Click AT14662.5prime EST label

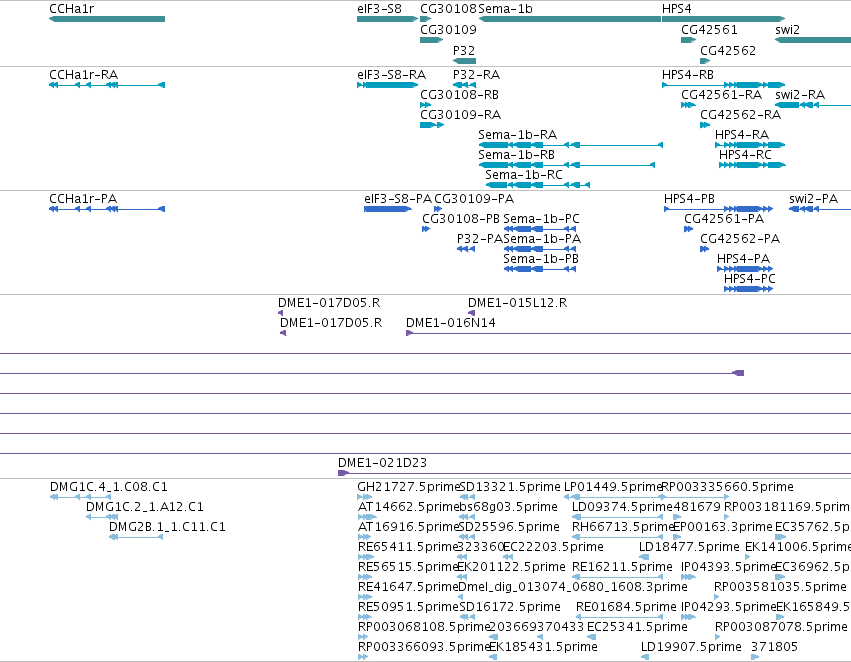pyautogui.click(x=408, y=507)
